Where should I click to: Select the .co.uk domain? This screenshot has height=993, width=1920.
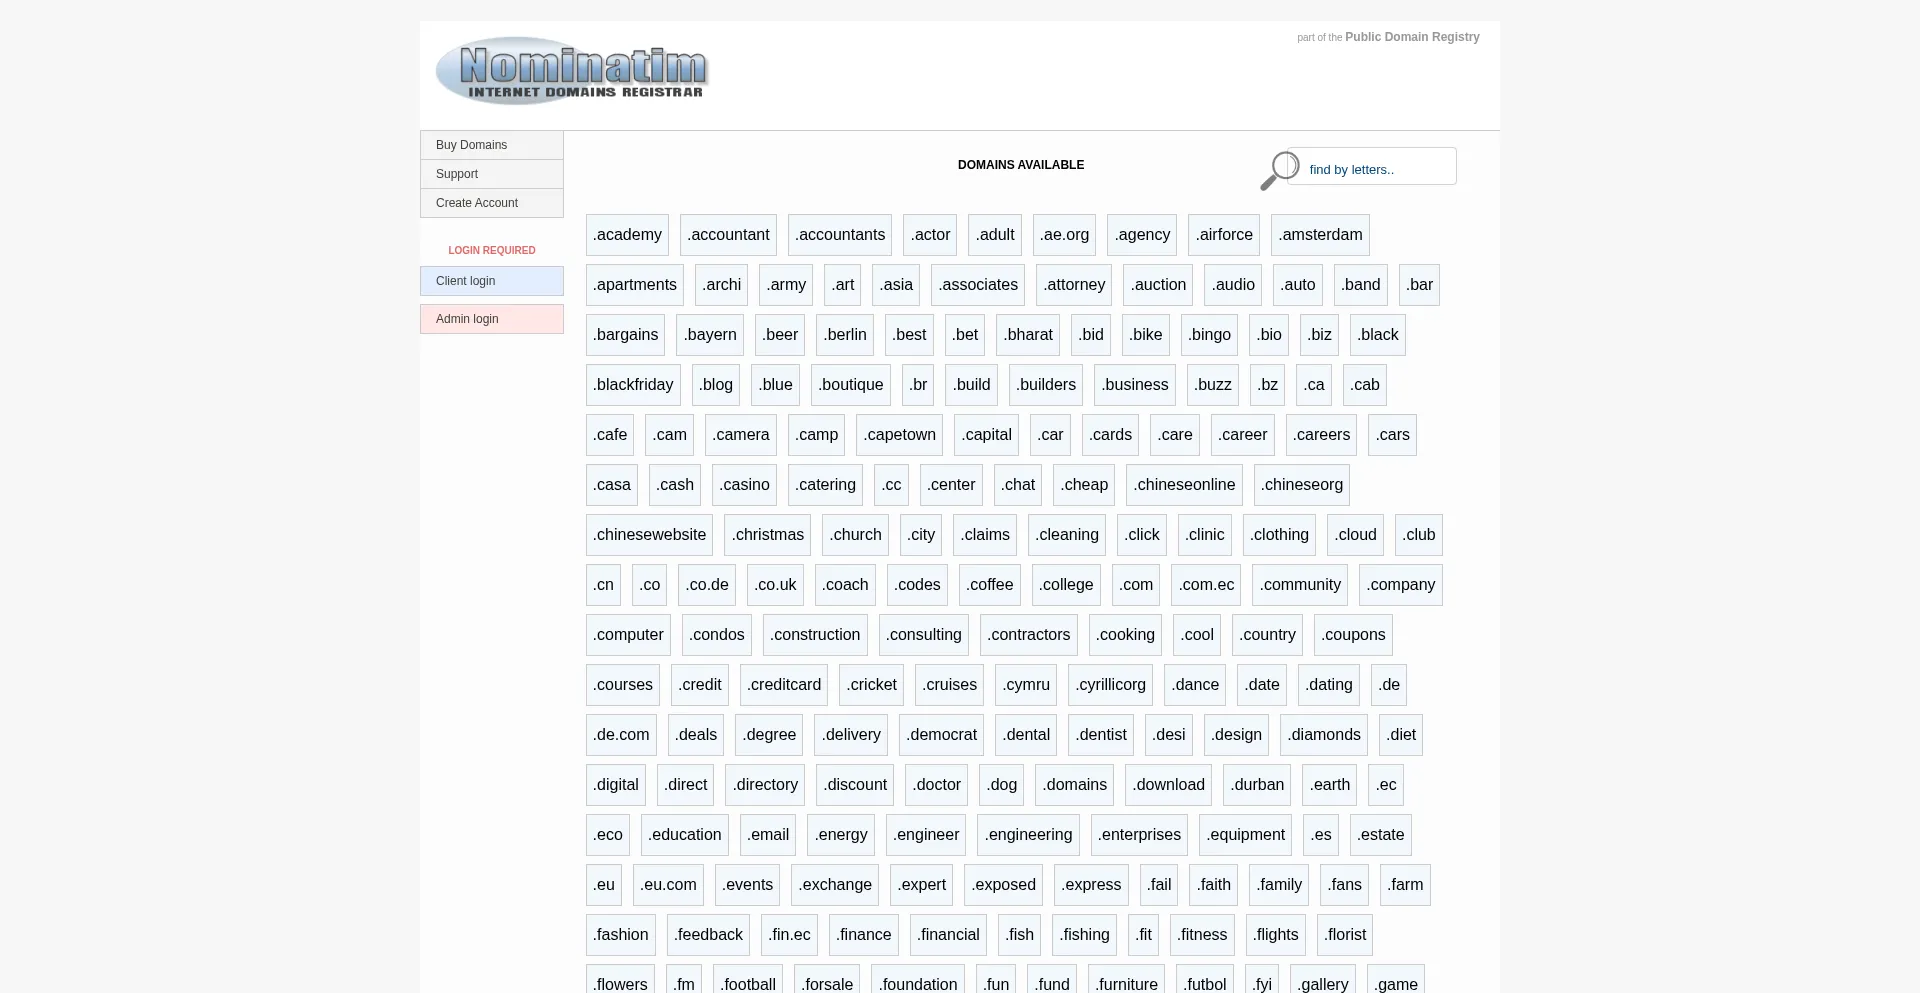tap(775, 585)
